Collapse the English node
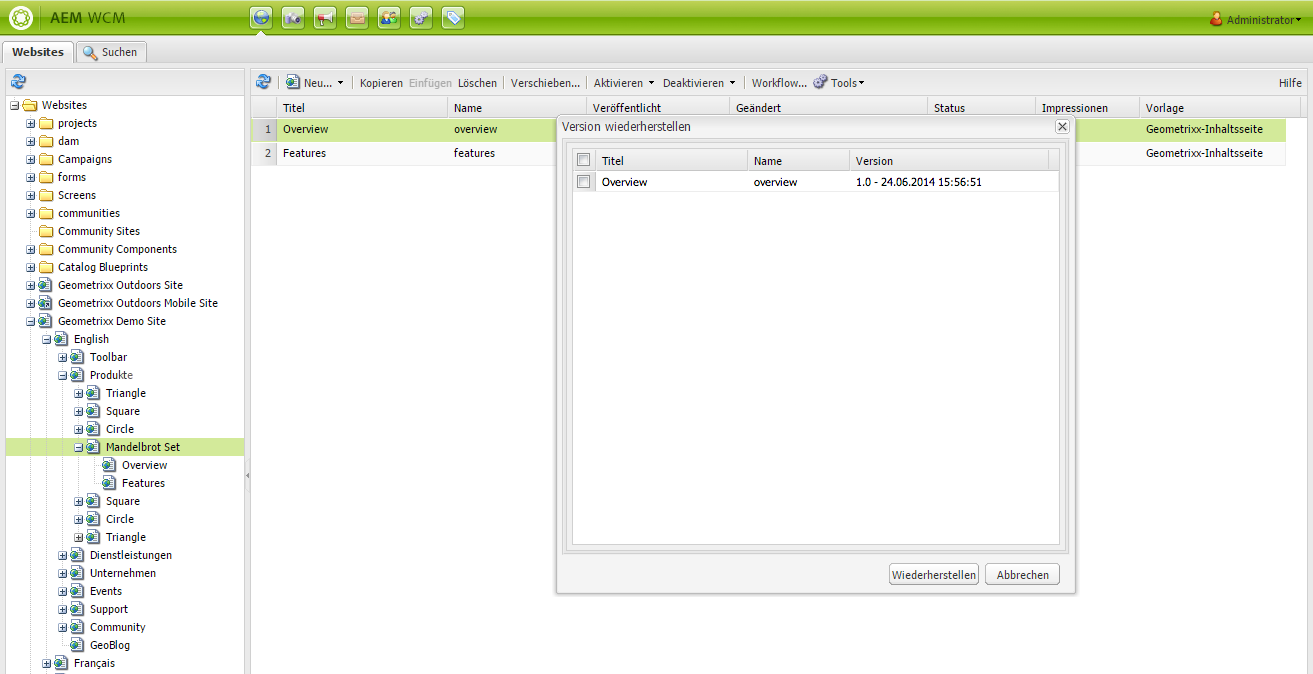 click(47, 339)
